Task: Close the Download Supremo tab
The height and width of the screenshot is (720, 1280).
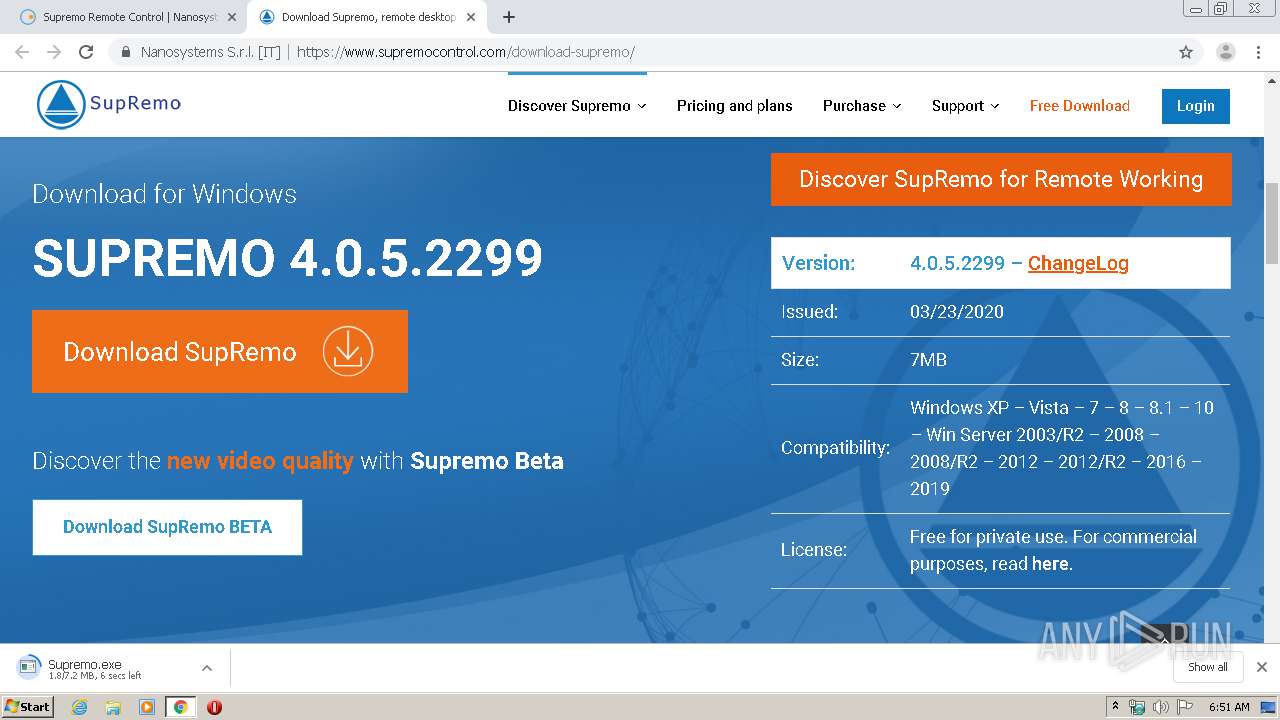Action: (473, 17)
